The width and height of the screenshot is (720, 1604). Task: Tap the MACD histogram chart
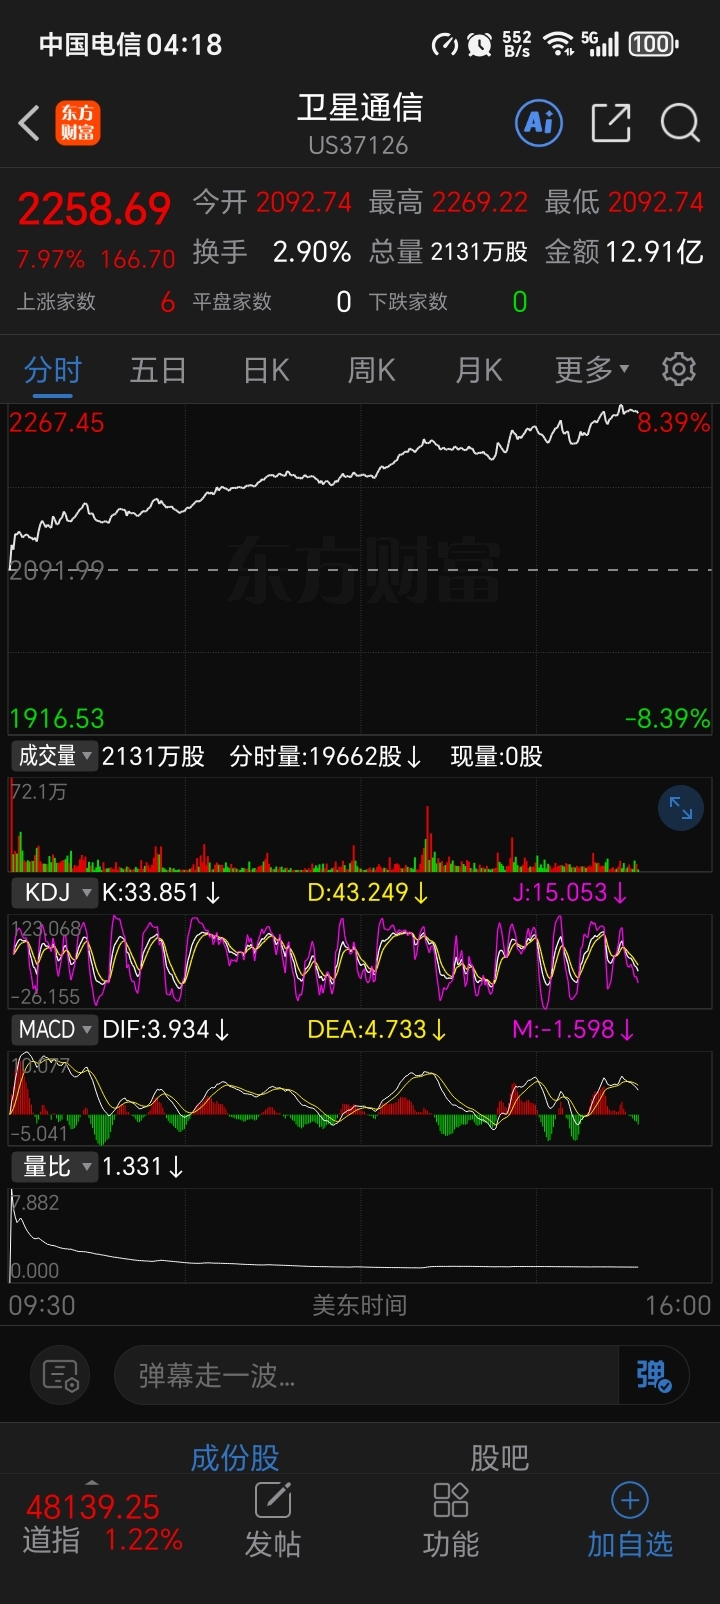click(360, 1098)
